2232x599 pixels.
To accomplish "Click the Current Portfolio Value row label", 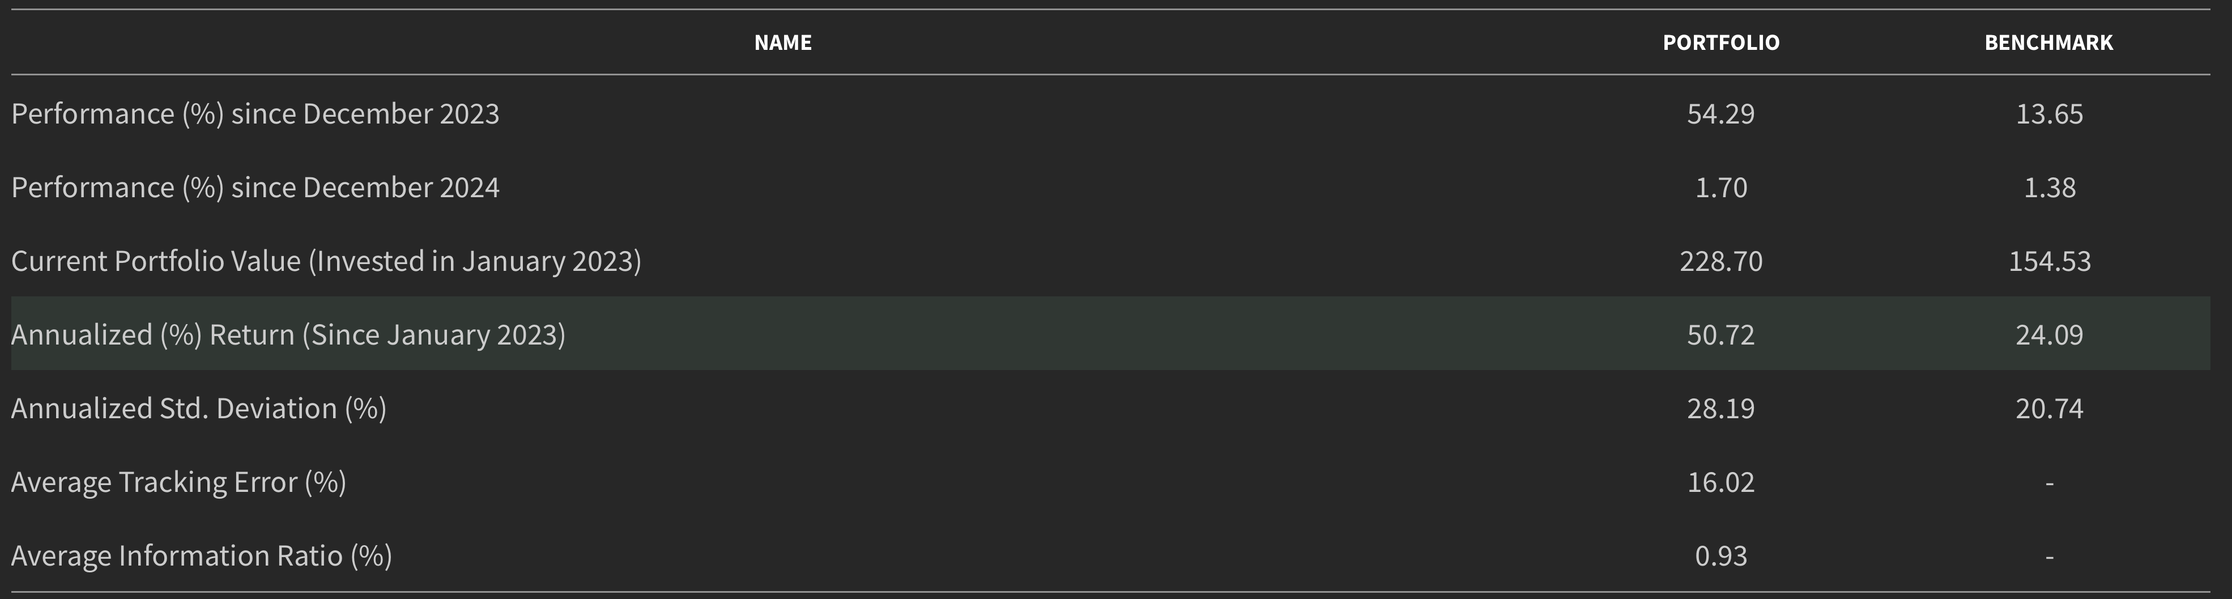I will 326,261.
